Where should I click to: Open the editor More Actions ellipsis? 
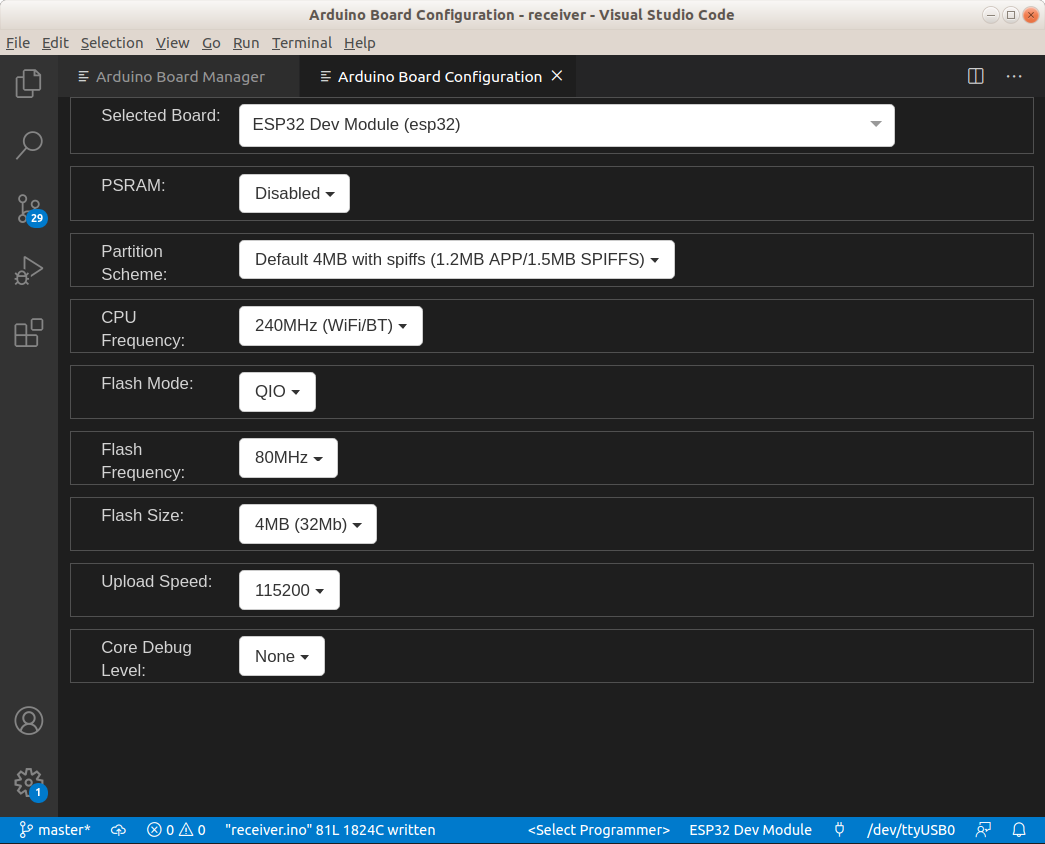point(1014,76)
